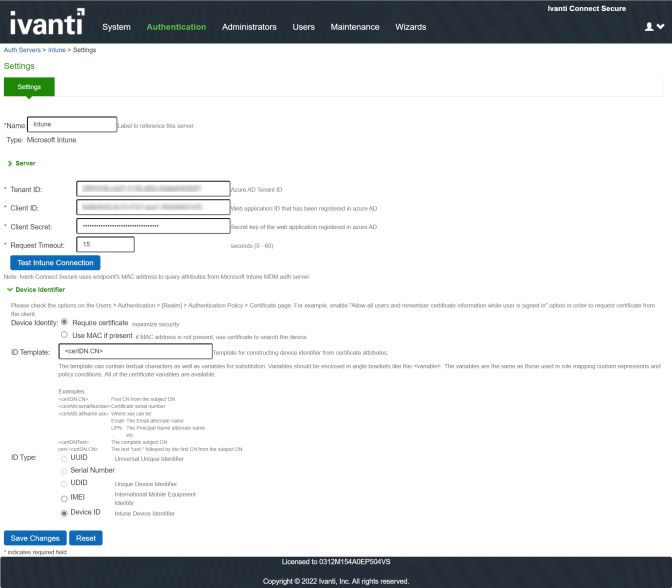This screenshot has height=588, width=672.
Task: Click the copyright 2022 Ivanti footer text
Action: 336,582
